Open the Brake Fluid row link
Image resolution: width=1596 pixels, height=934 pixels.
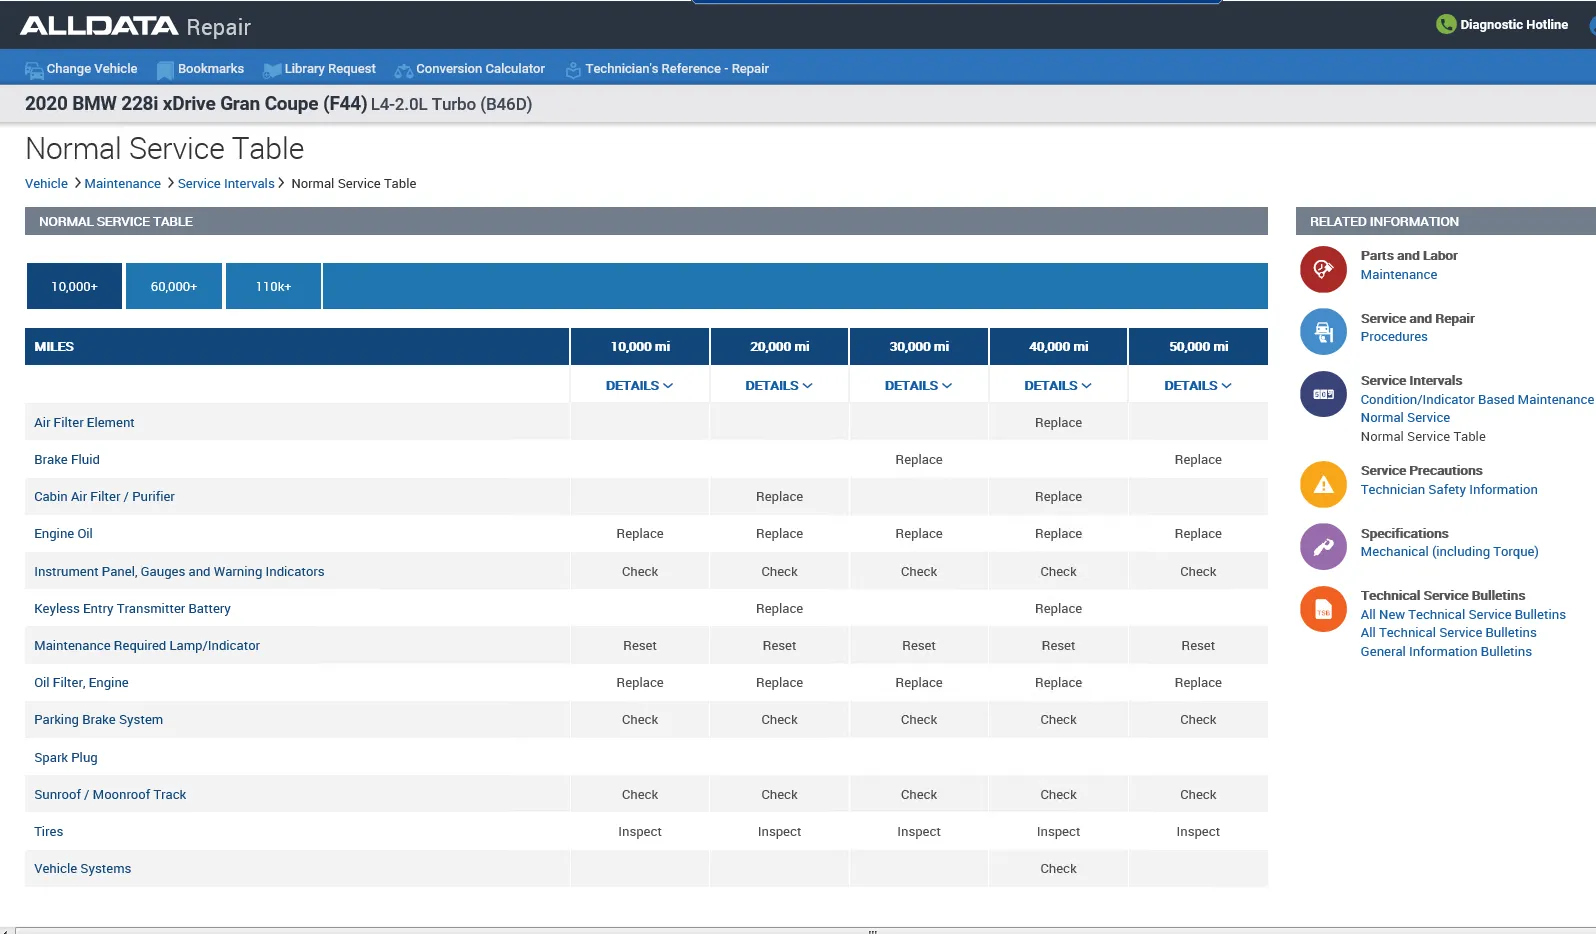pos(67,460)
